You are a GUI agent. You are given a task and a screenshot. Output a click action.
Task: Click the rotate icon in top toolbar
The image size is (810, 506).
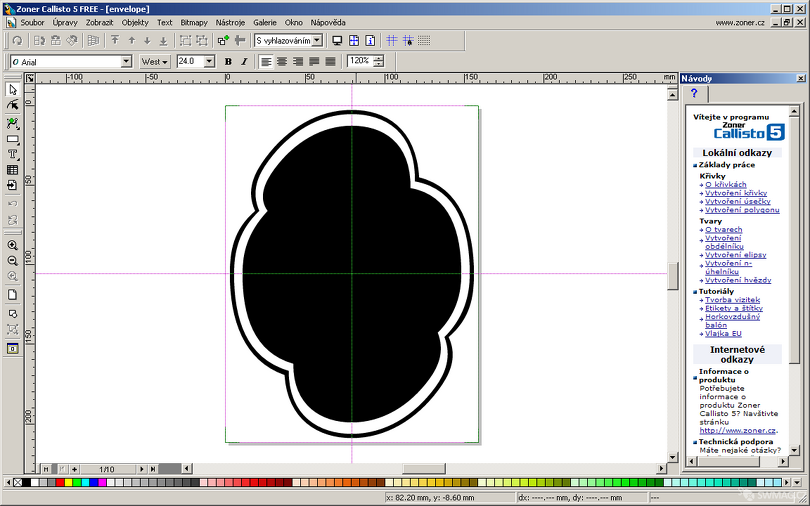[18, 41]
